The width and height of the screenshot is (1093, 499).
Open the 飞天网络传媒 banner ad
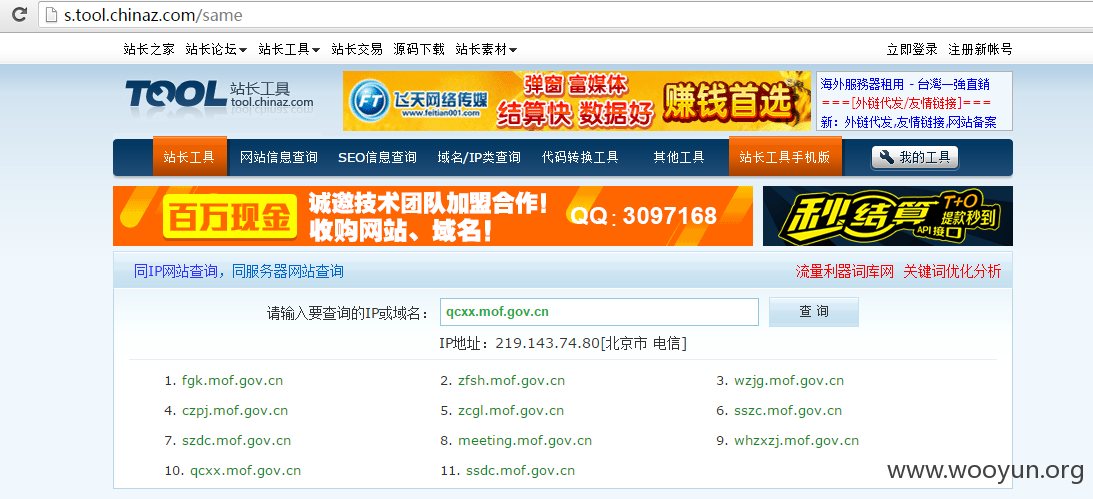[x=576, y=101]
